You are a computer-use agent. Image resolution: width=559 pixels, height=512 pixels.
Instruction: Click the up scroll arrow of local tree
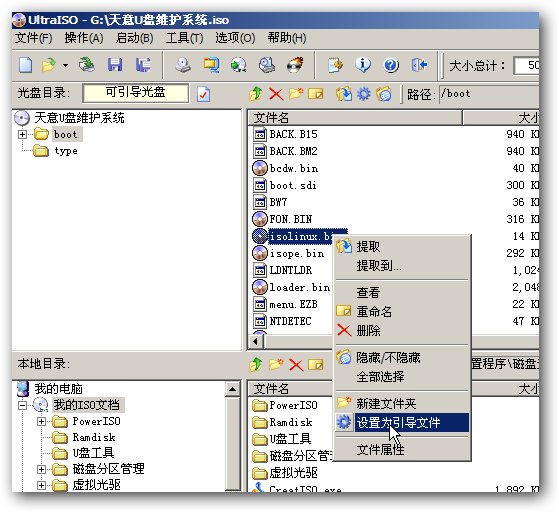pos(233,389)
